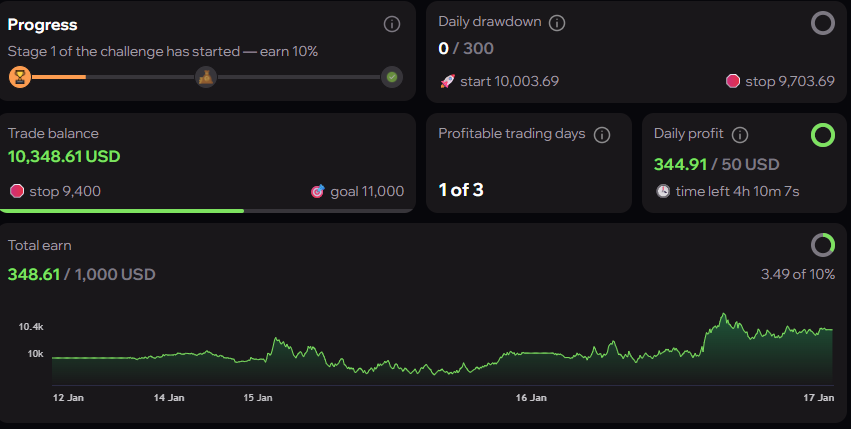This screenshot has height=429, width=851.
Task: Click the target icon beside goal 11,000
Action: 317,191
